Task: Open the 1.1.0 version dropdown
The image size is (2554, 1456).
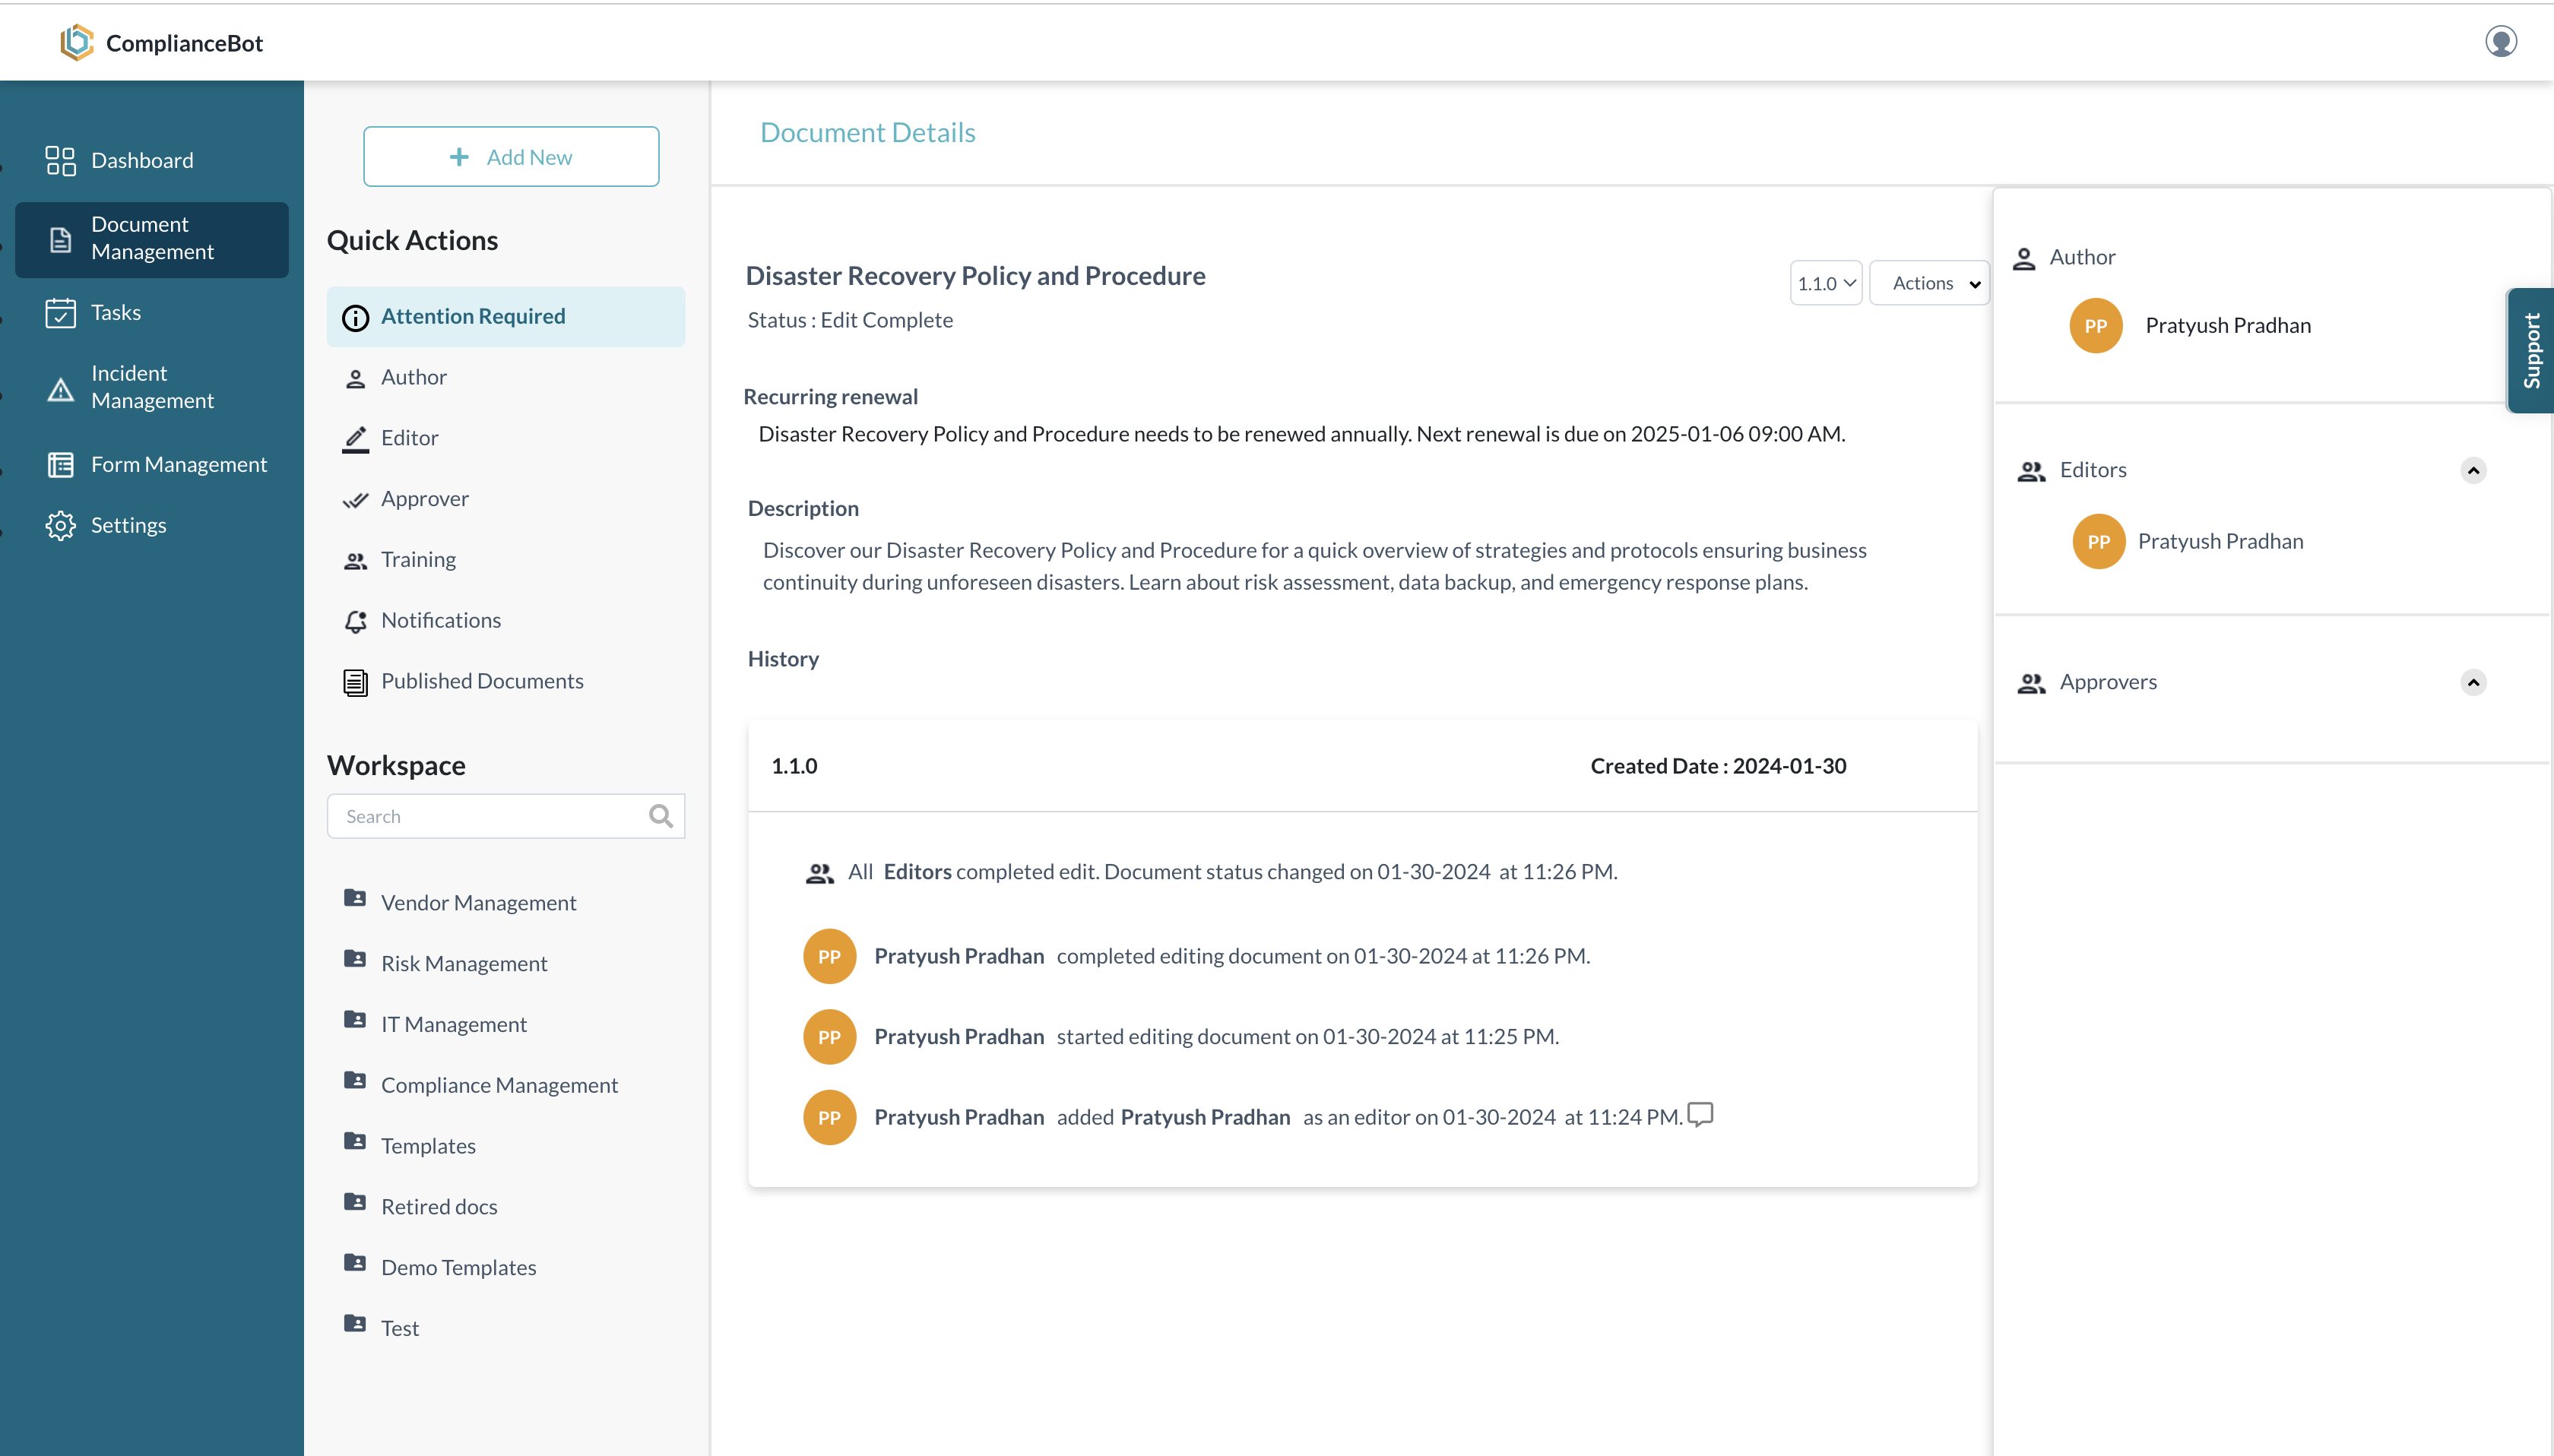Action: 1825,283
